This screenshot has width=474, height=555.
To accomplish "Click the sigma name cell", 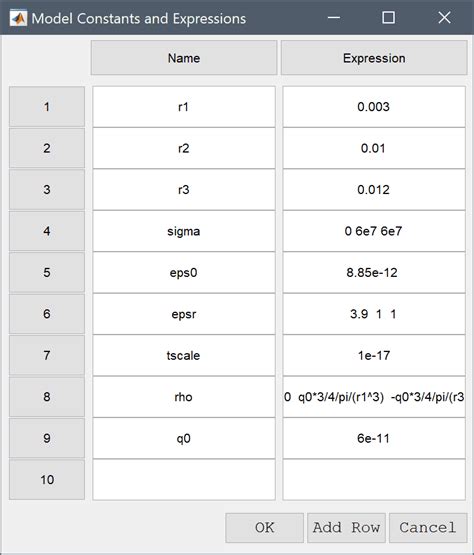I will [184, 231].
